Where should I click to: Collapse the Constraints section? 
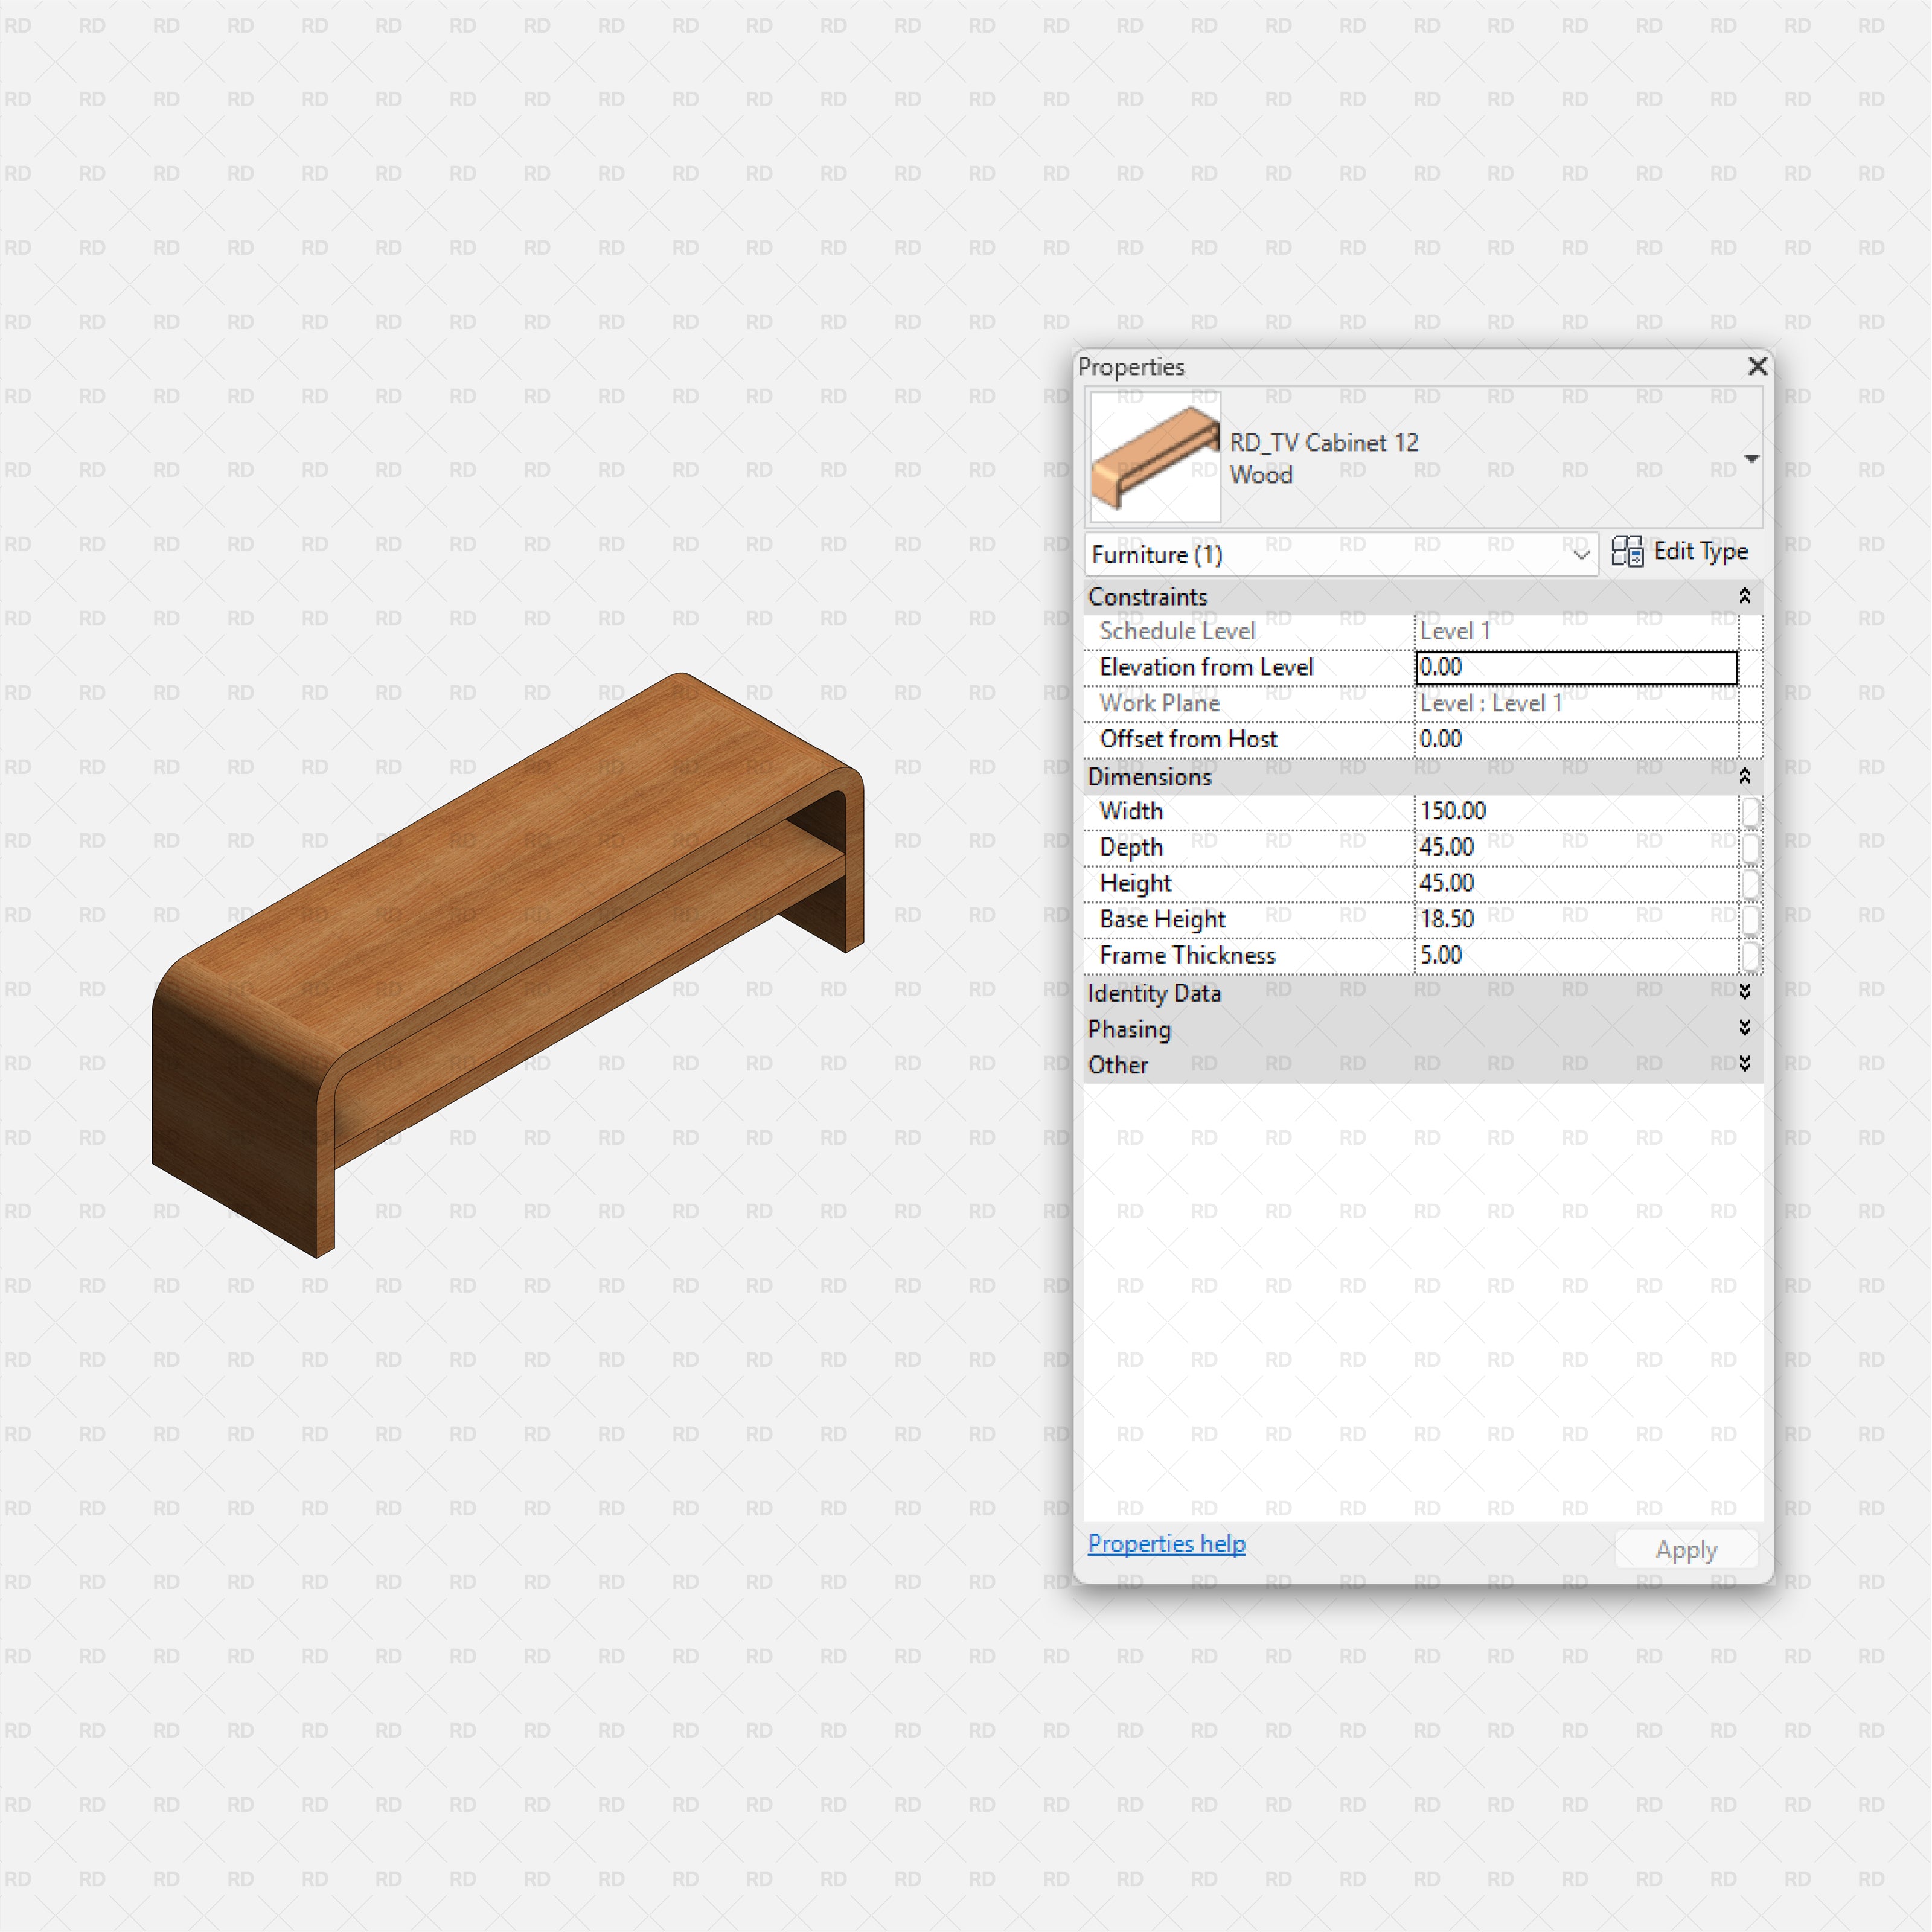(1744, 596)
